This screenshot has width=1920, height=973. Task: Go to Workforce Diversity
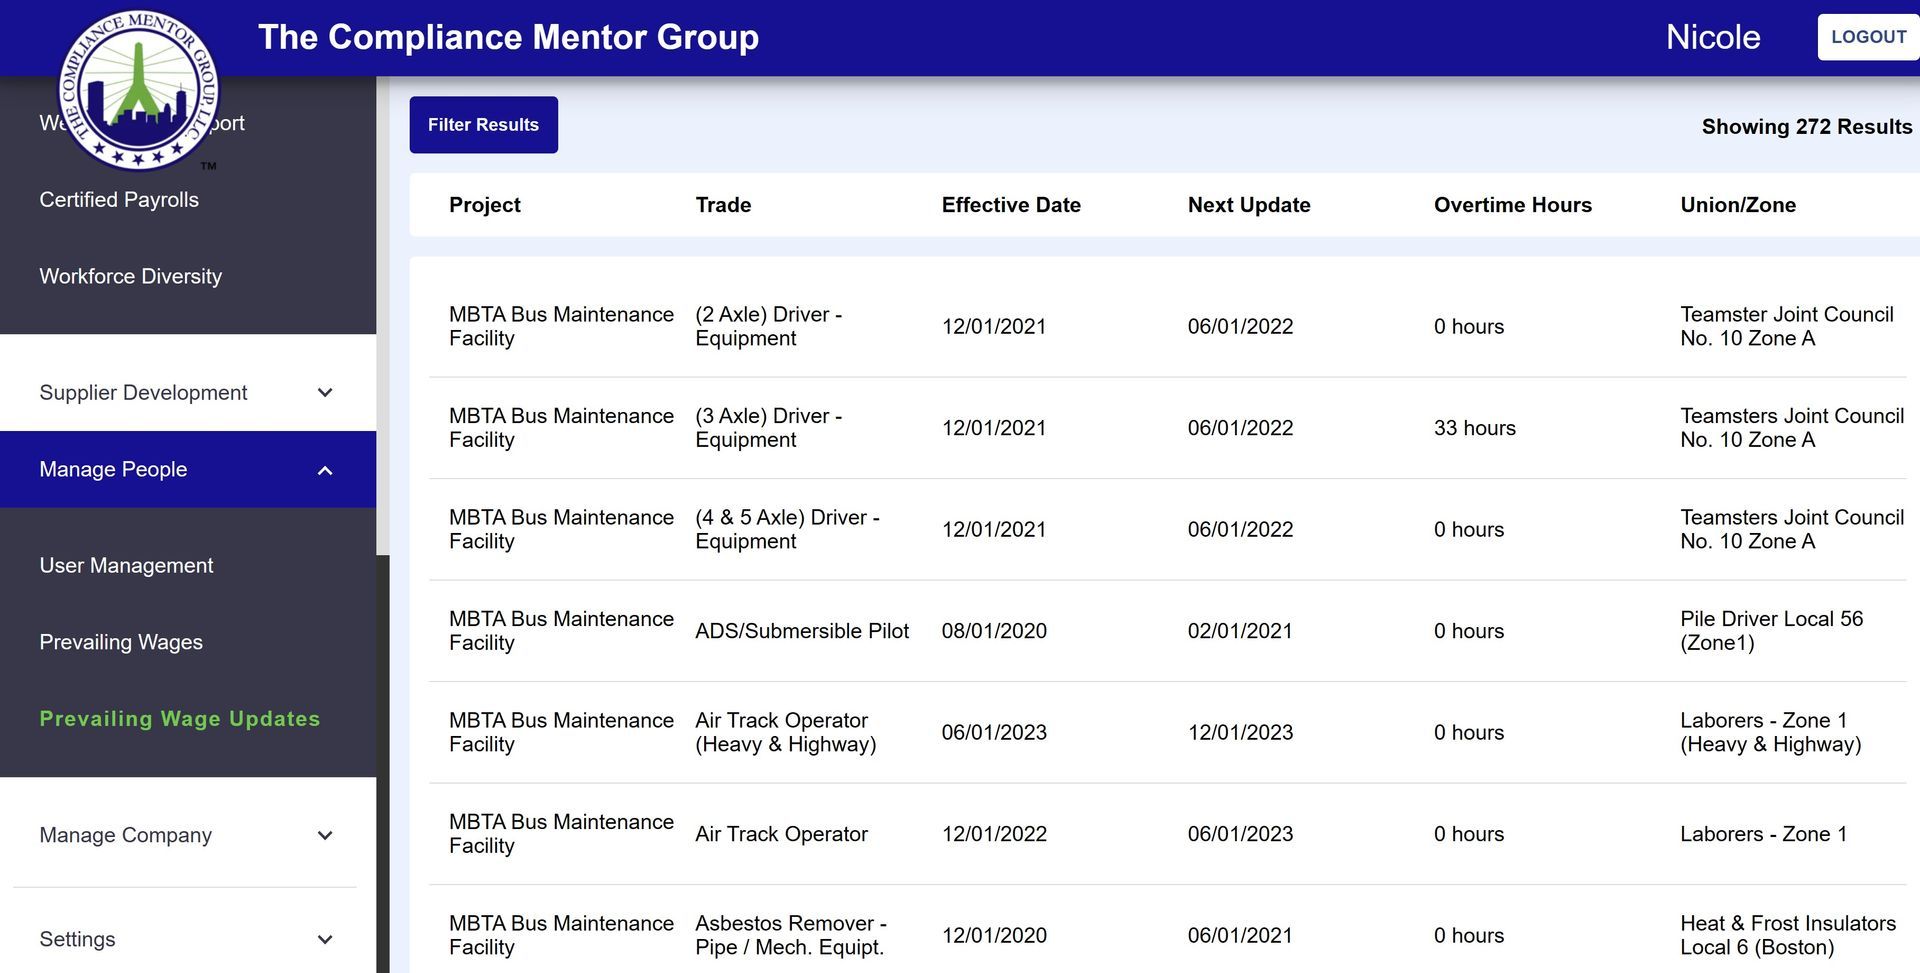click(x=130, y=277)
